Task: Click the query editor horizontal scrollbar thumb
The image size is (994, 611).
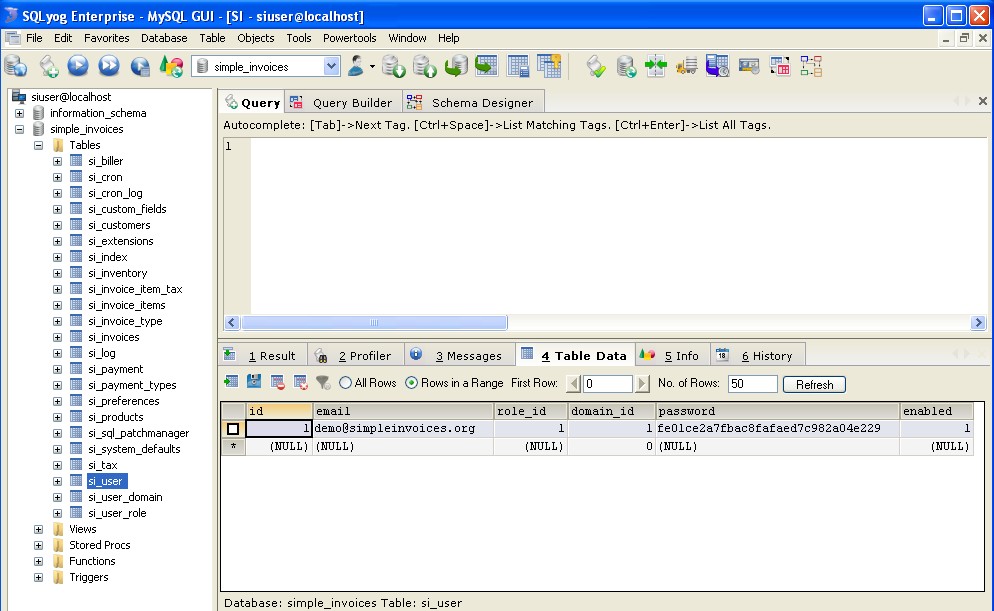Action: 374,323
